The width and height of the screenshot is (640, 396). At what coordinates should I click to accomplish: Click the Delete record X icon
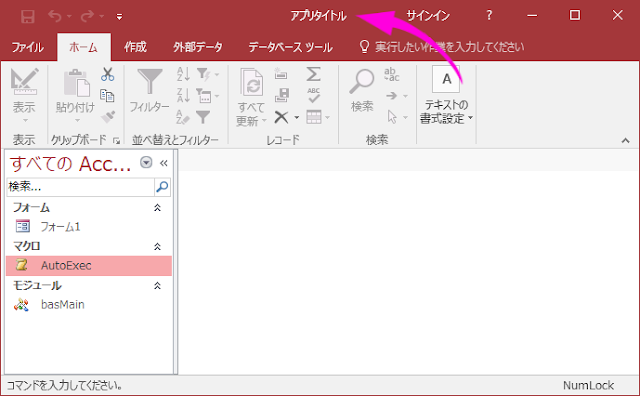click(x=281, y=118)
